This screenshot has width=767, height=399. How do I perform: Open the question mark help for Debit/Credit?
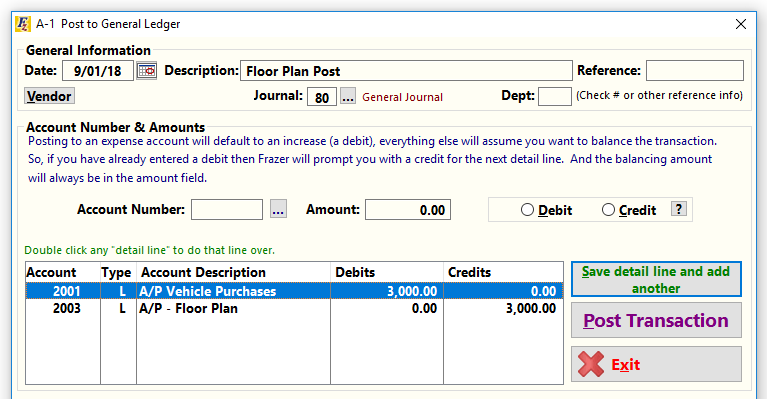click(678, 209)
